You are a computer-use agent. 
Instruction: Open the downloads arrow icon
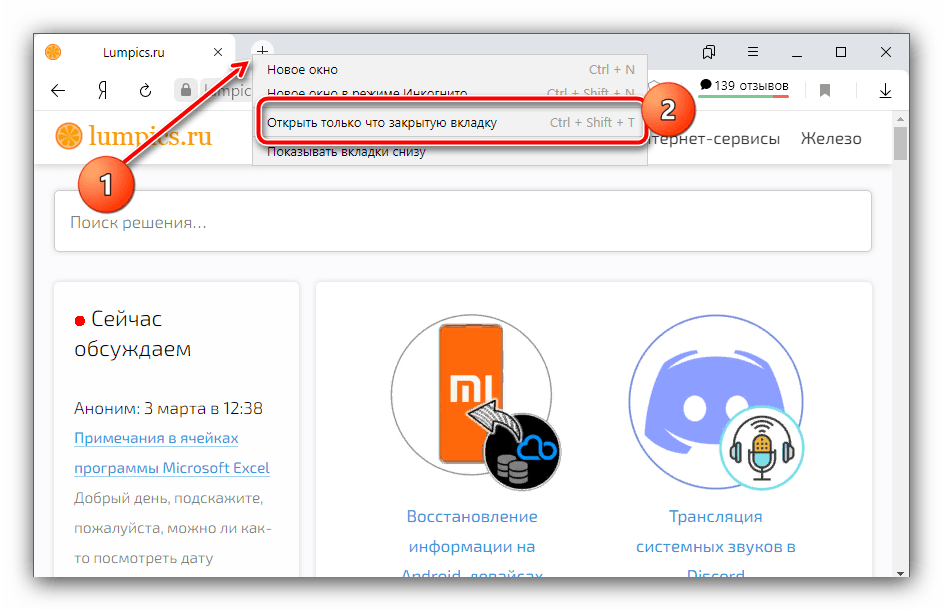[x=884, y=91]
